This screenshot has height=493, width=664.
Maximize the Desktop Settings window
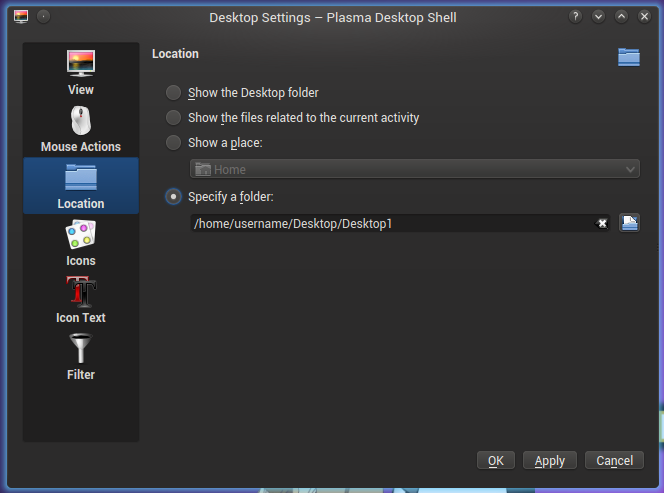pos(621,17)
